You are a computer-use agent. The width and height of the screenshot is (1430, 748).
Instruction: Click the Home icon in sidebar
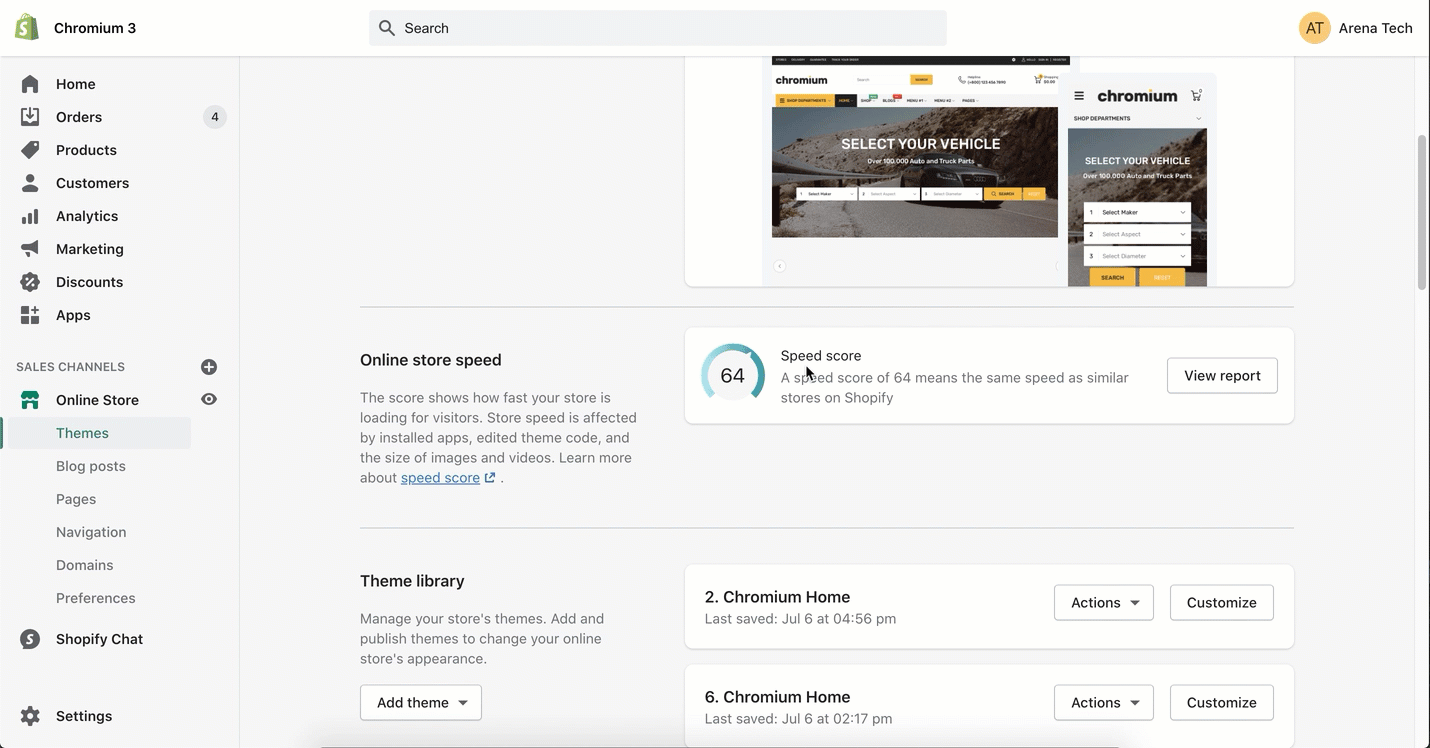pos(30,84)
